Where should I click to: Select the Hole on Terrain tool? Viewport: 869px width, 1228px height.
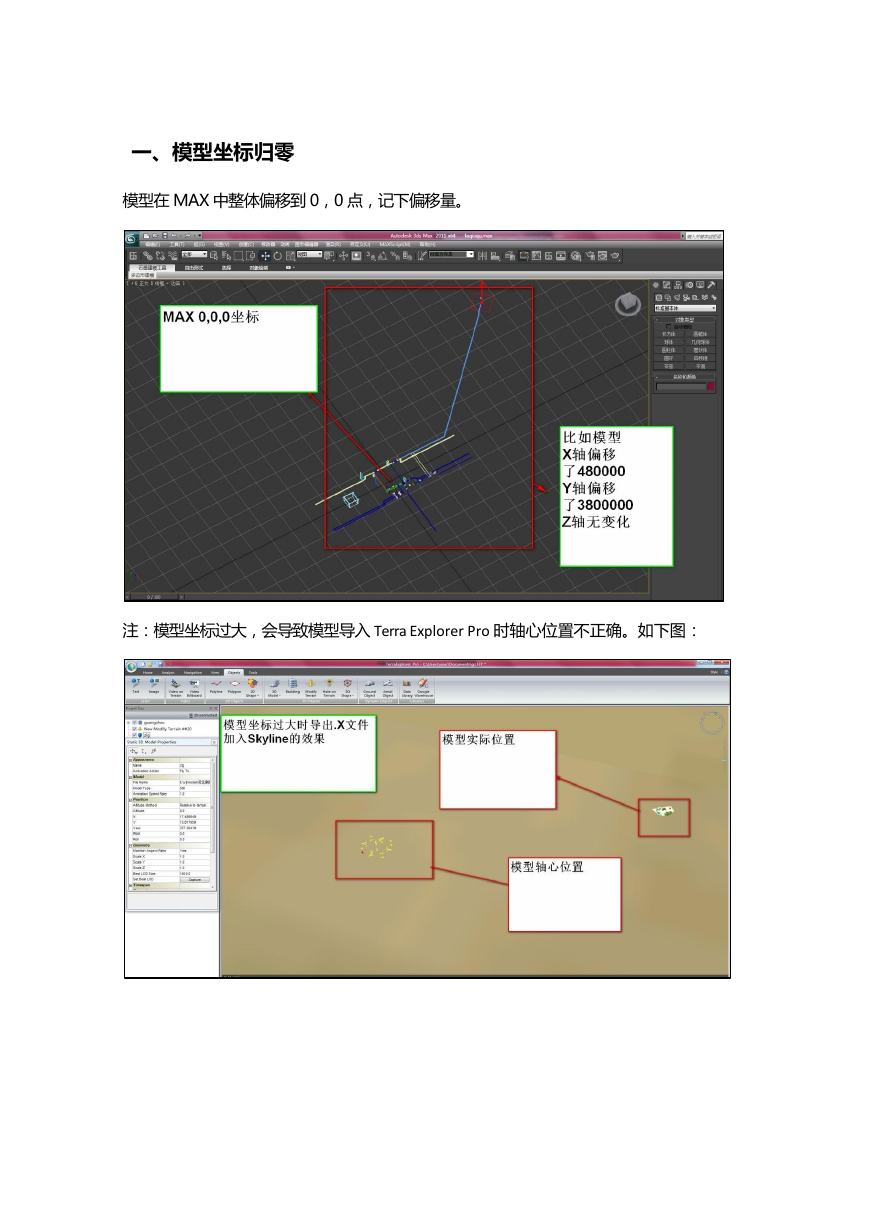click(329, 688)
